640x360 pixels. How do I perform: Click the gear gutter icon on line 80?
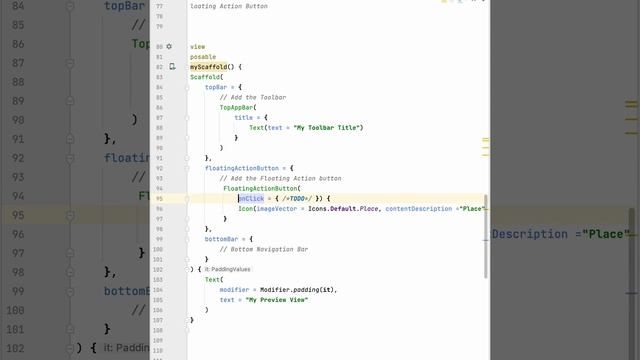169,47
